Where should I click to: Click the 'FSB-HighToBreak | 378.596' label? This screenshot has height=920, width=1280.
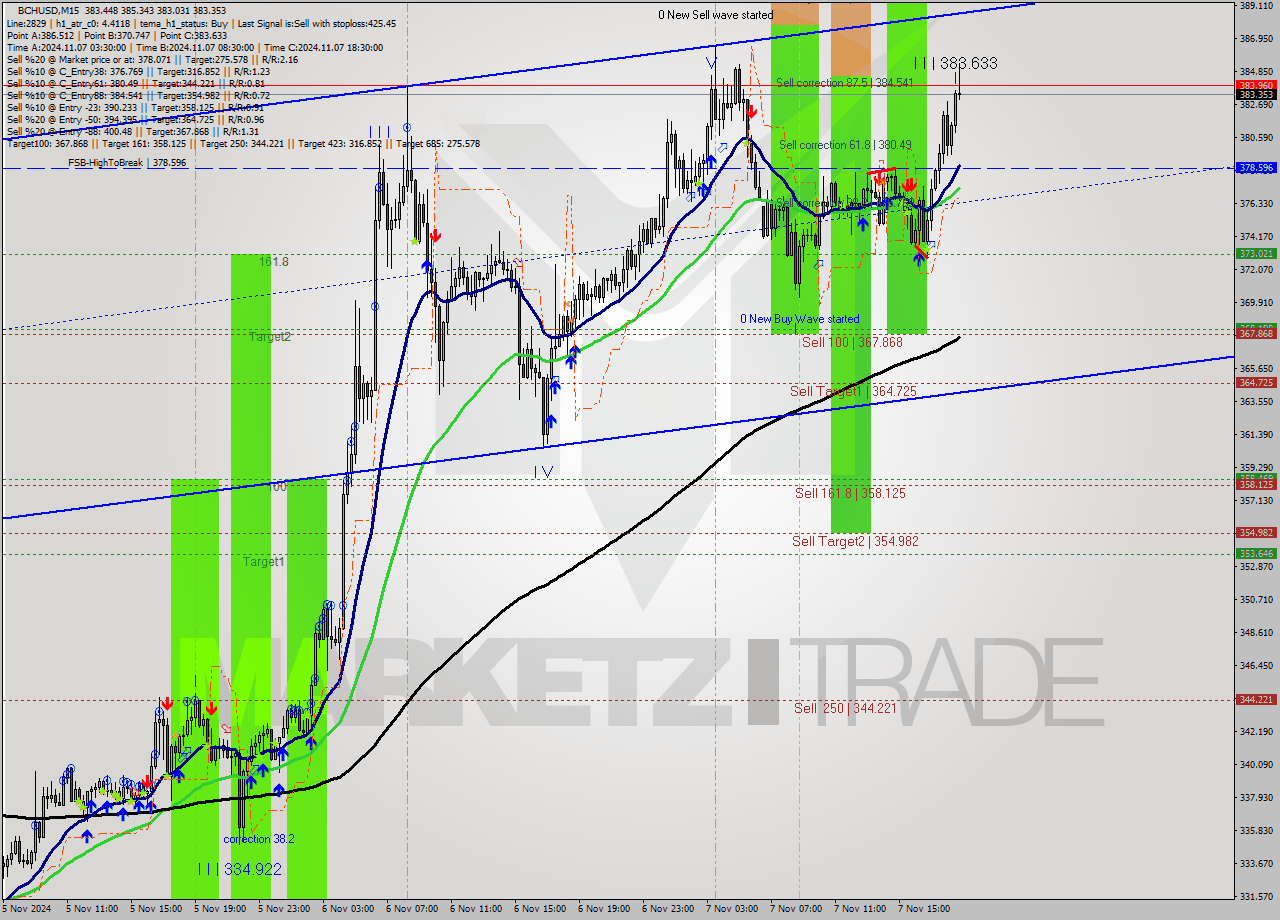tap(127, 162)
